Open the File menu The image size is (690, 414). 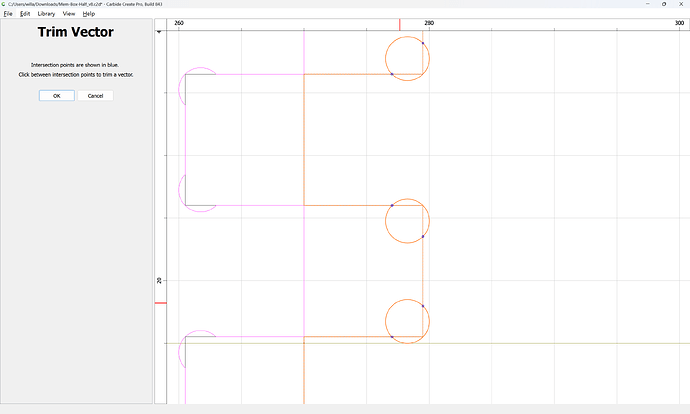click(x=8, y=14)
